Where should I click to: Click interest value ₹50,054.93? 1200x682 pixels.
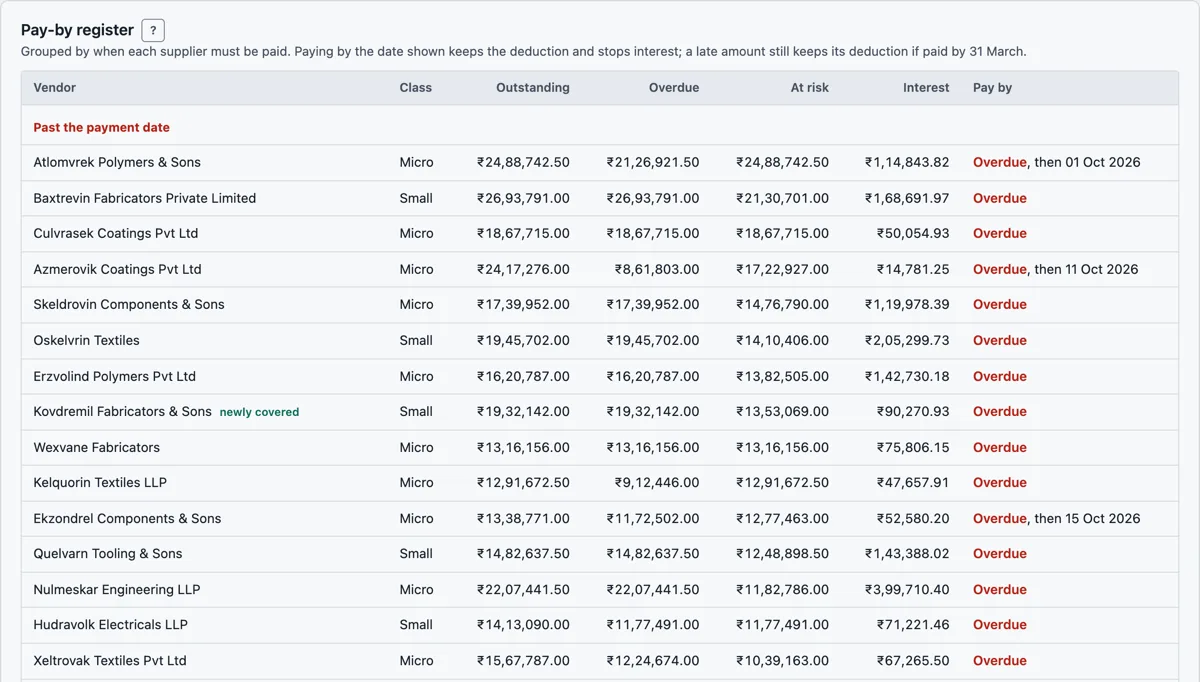point(913,233)
